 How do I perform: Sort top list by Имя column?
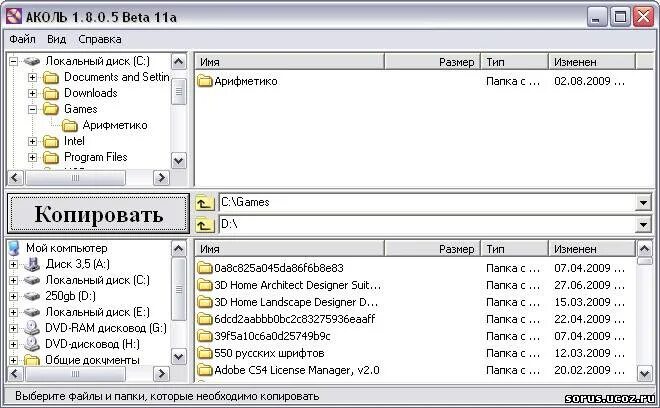click(290, 62)
